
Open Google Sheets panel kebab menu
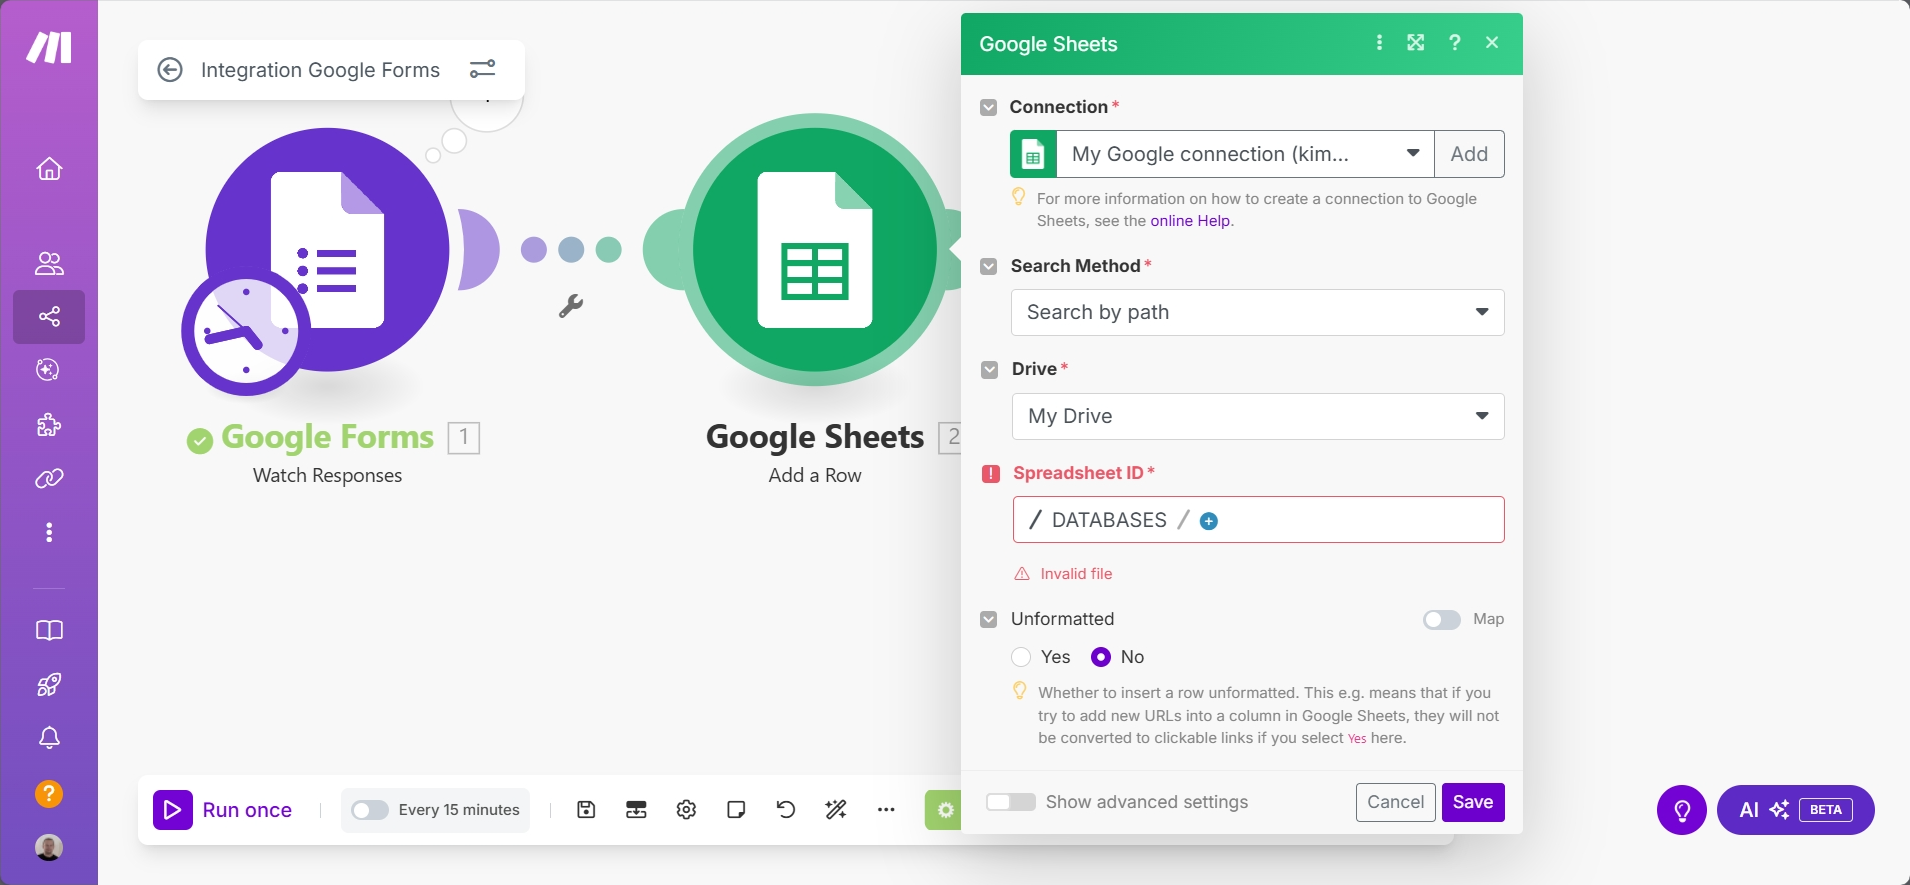click(x=1380, y=42)
